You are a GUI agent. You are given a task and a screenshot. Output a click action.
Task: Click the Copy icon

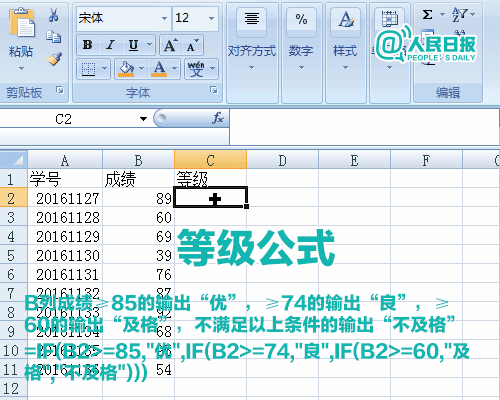point(53,37)
